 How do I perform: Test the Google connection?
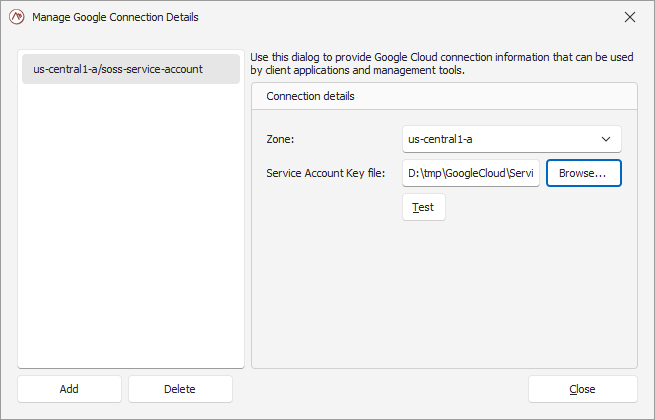(424, 207)
